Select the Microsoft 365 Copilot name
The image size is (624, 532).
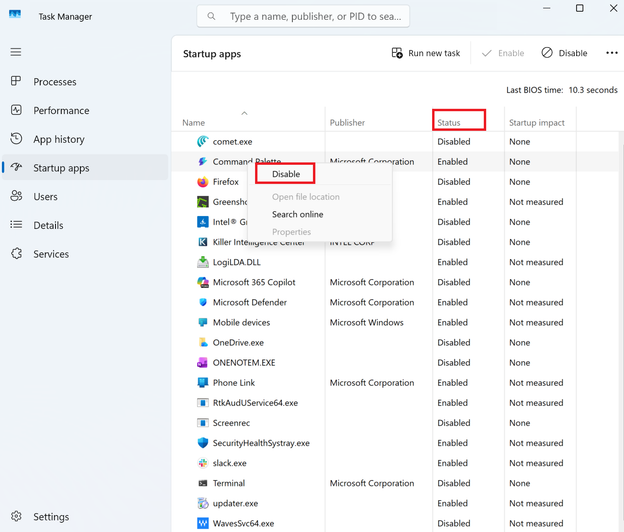click(254, 282)
